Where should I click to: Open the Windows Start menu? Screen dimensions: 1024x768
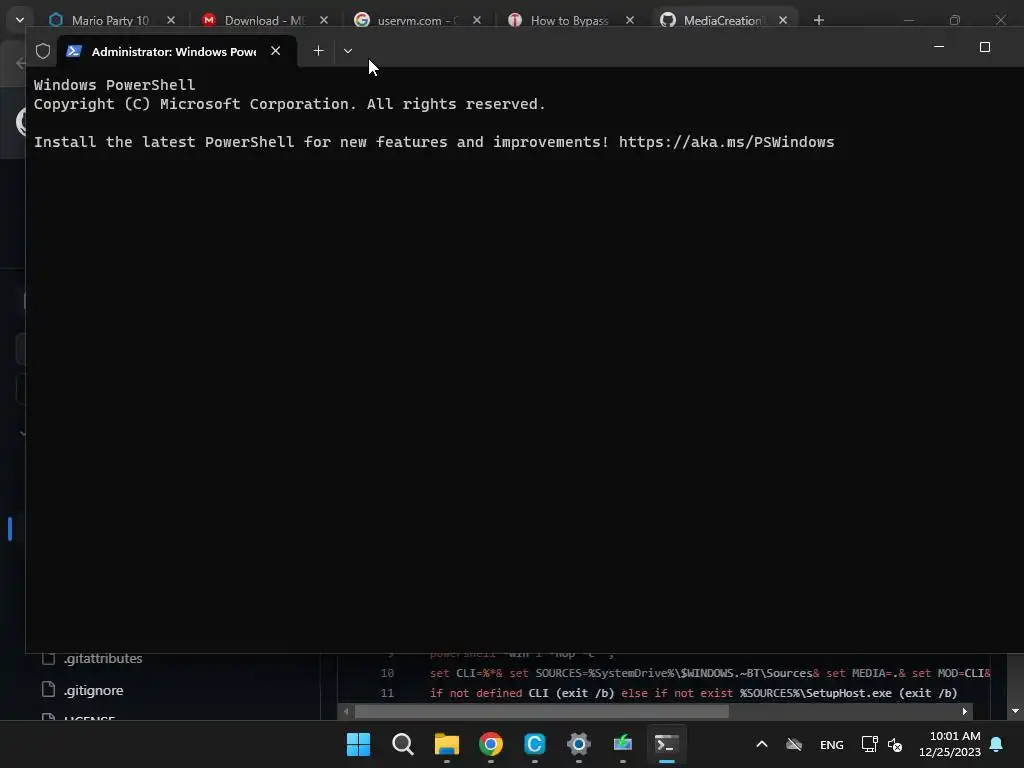coord(359,744)
